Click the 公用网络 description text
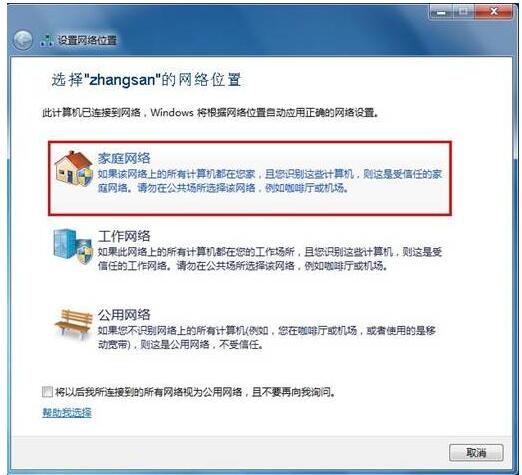This screenshot has height=475, width=522. (x=266, y=337)
